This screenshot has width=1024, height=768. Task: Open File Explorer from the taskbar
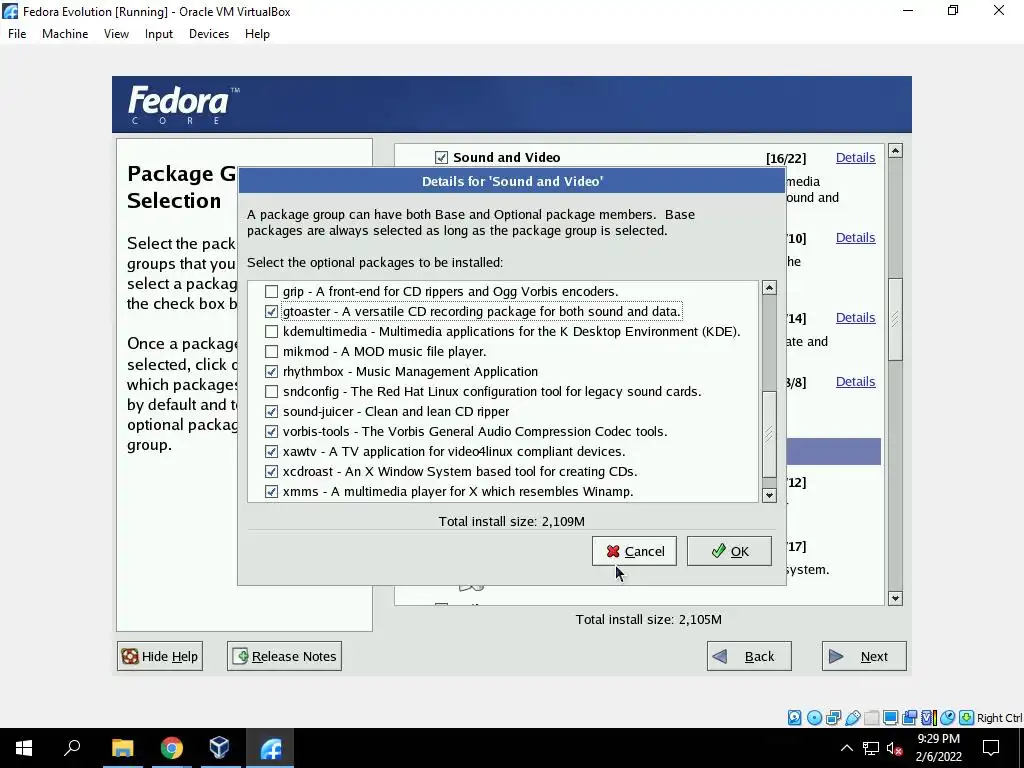[x=122, y=748]
